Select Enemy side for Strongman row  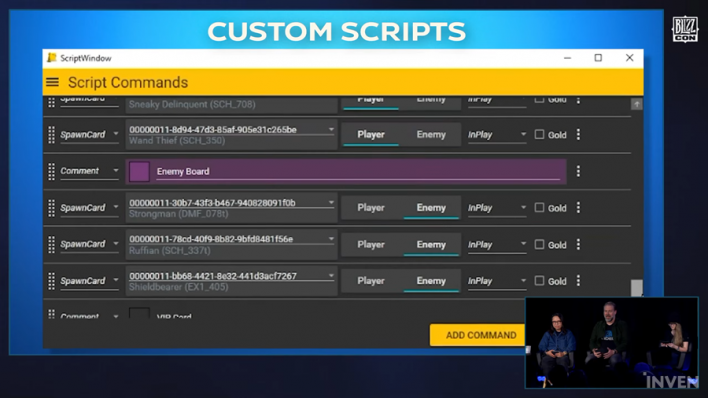pyautogui.click(x=431, y=208)
